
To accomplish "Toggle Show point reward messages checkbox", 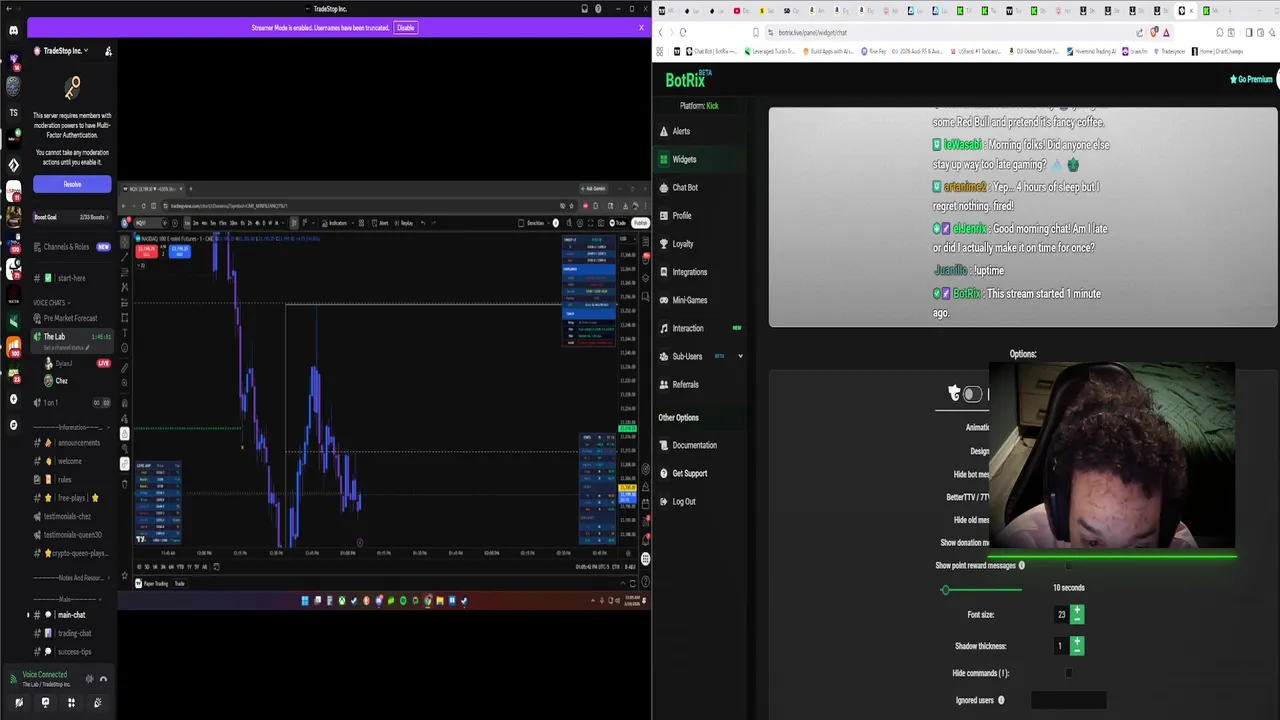I will click(1068, 566).
